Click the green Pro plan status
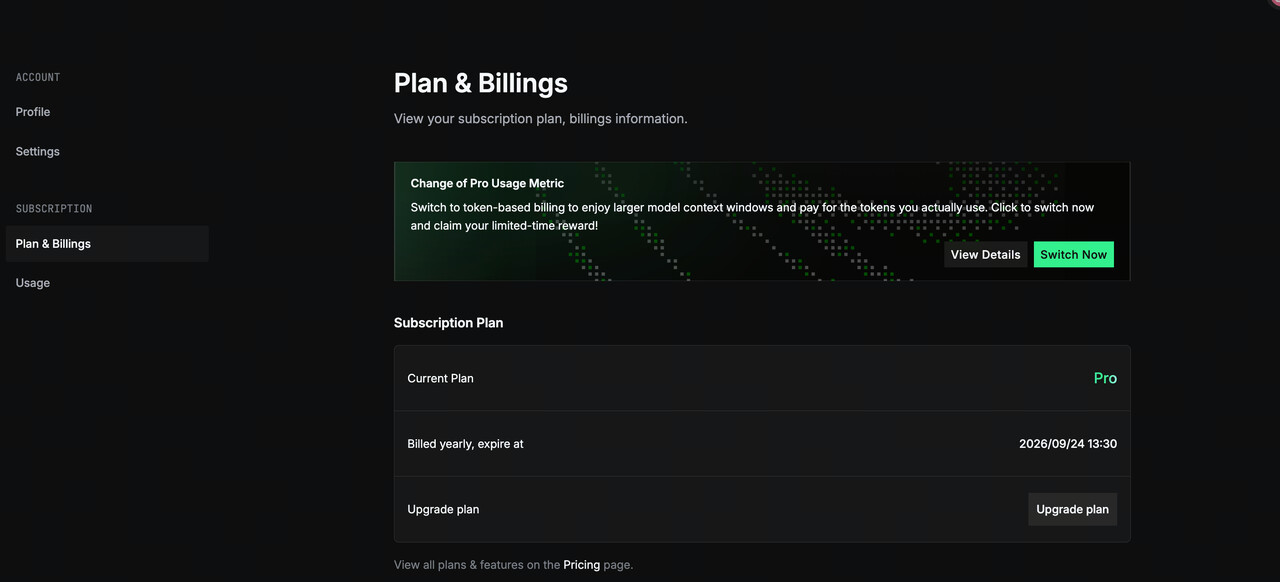The image size is (1280, 582). 1105,379
